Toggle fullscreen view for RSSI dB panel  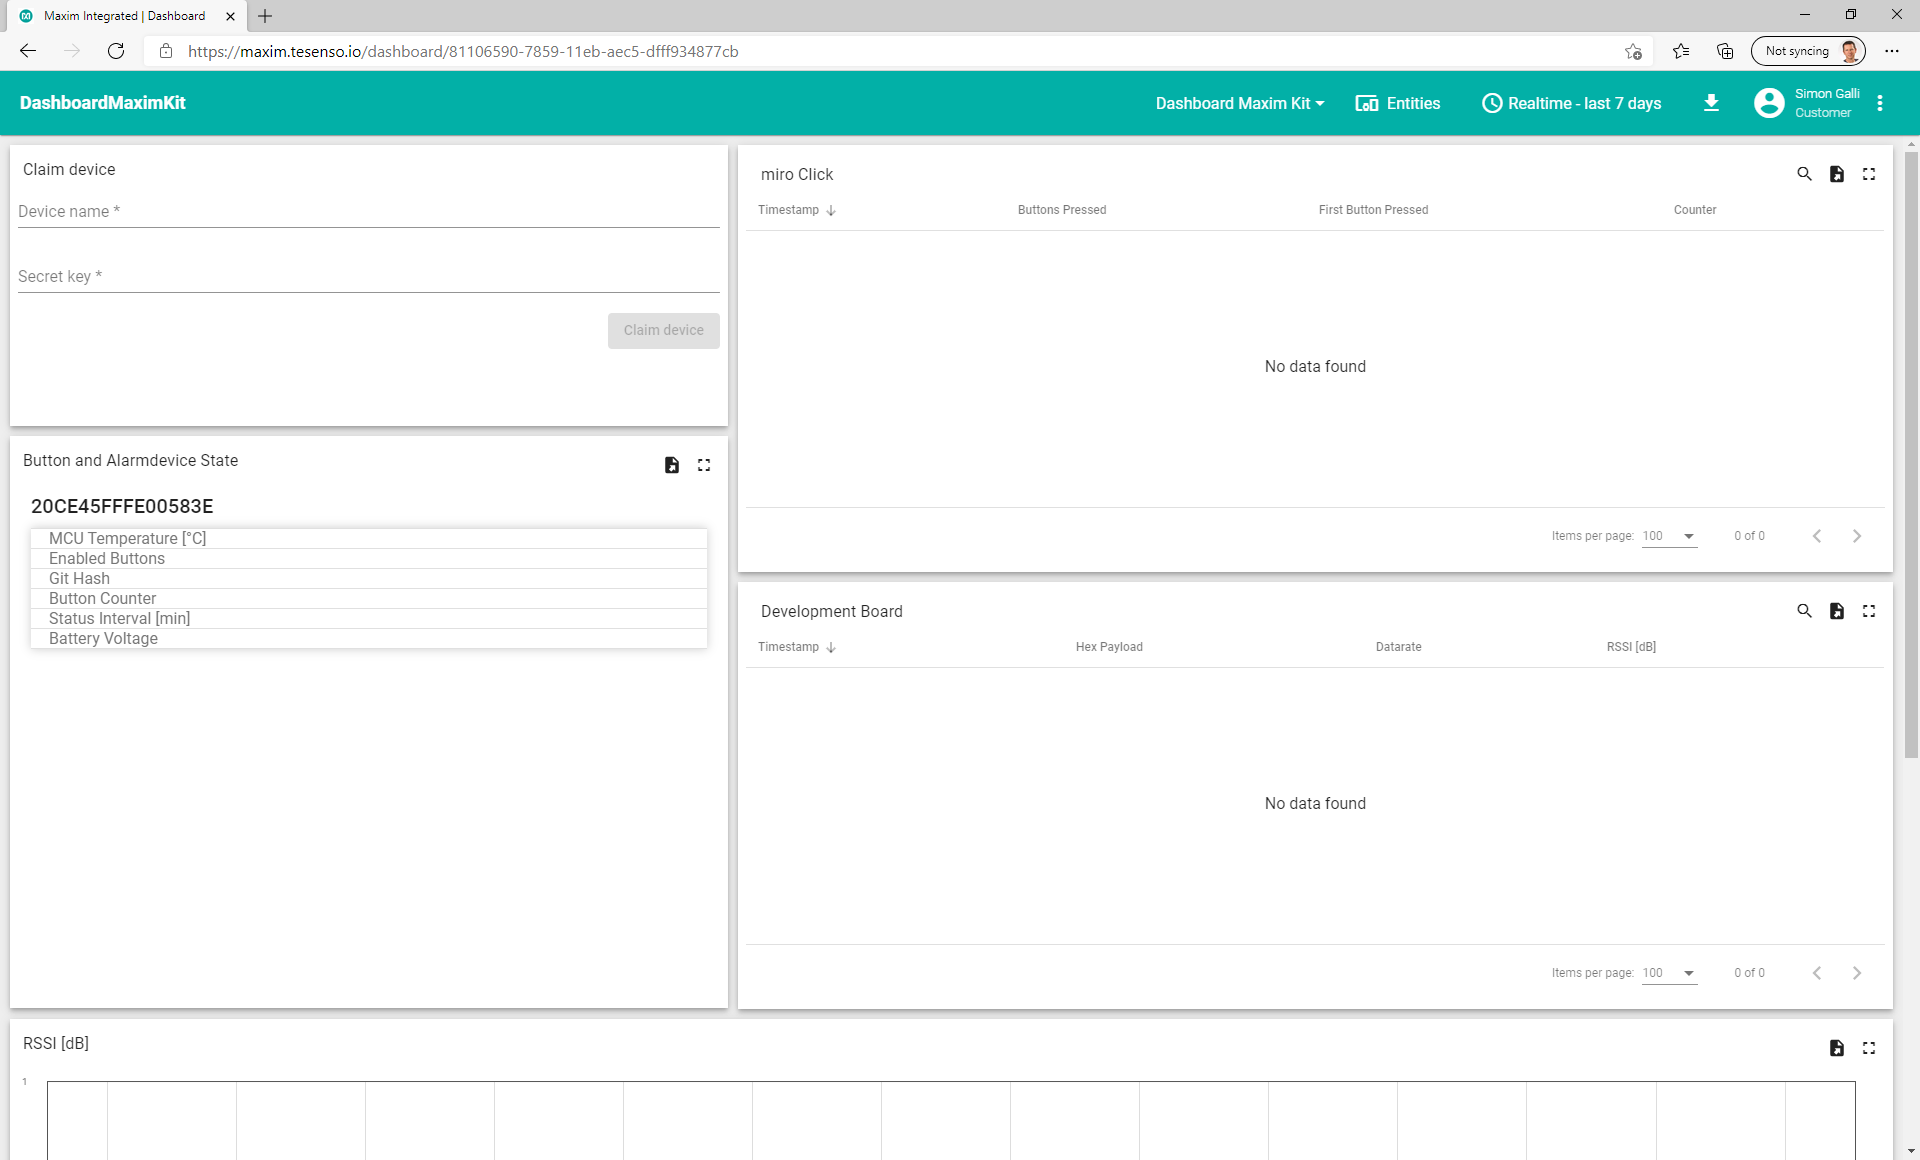pyautogui.click(x=1869, y=1048)
